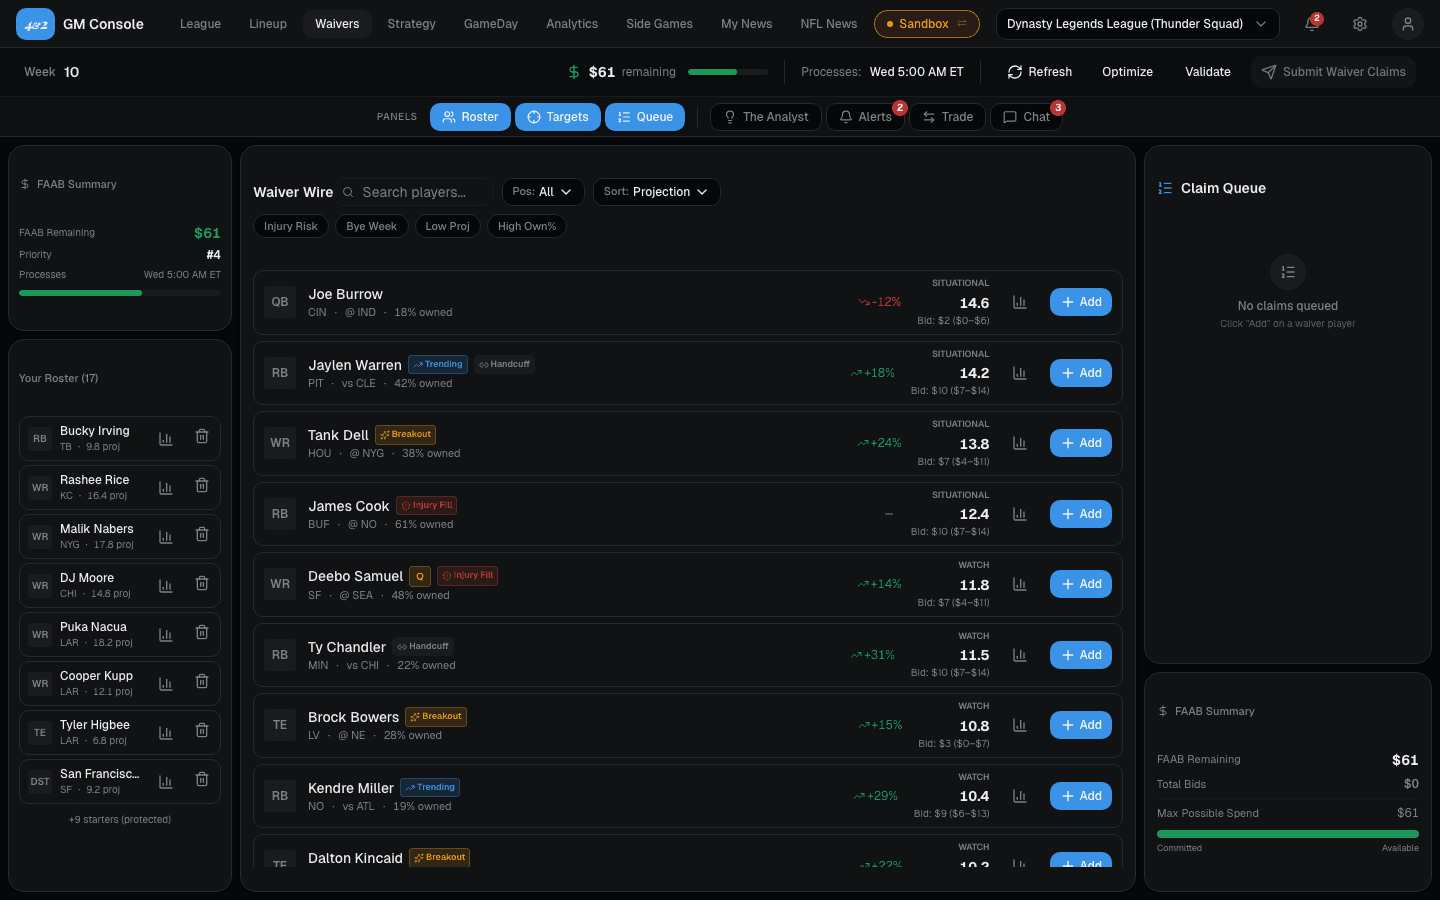
Task: Go to the Side Games tab
Action: coord(659,24)
